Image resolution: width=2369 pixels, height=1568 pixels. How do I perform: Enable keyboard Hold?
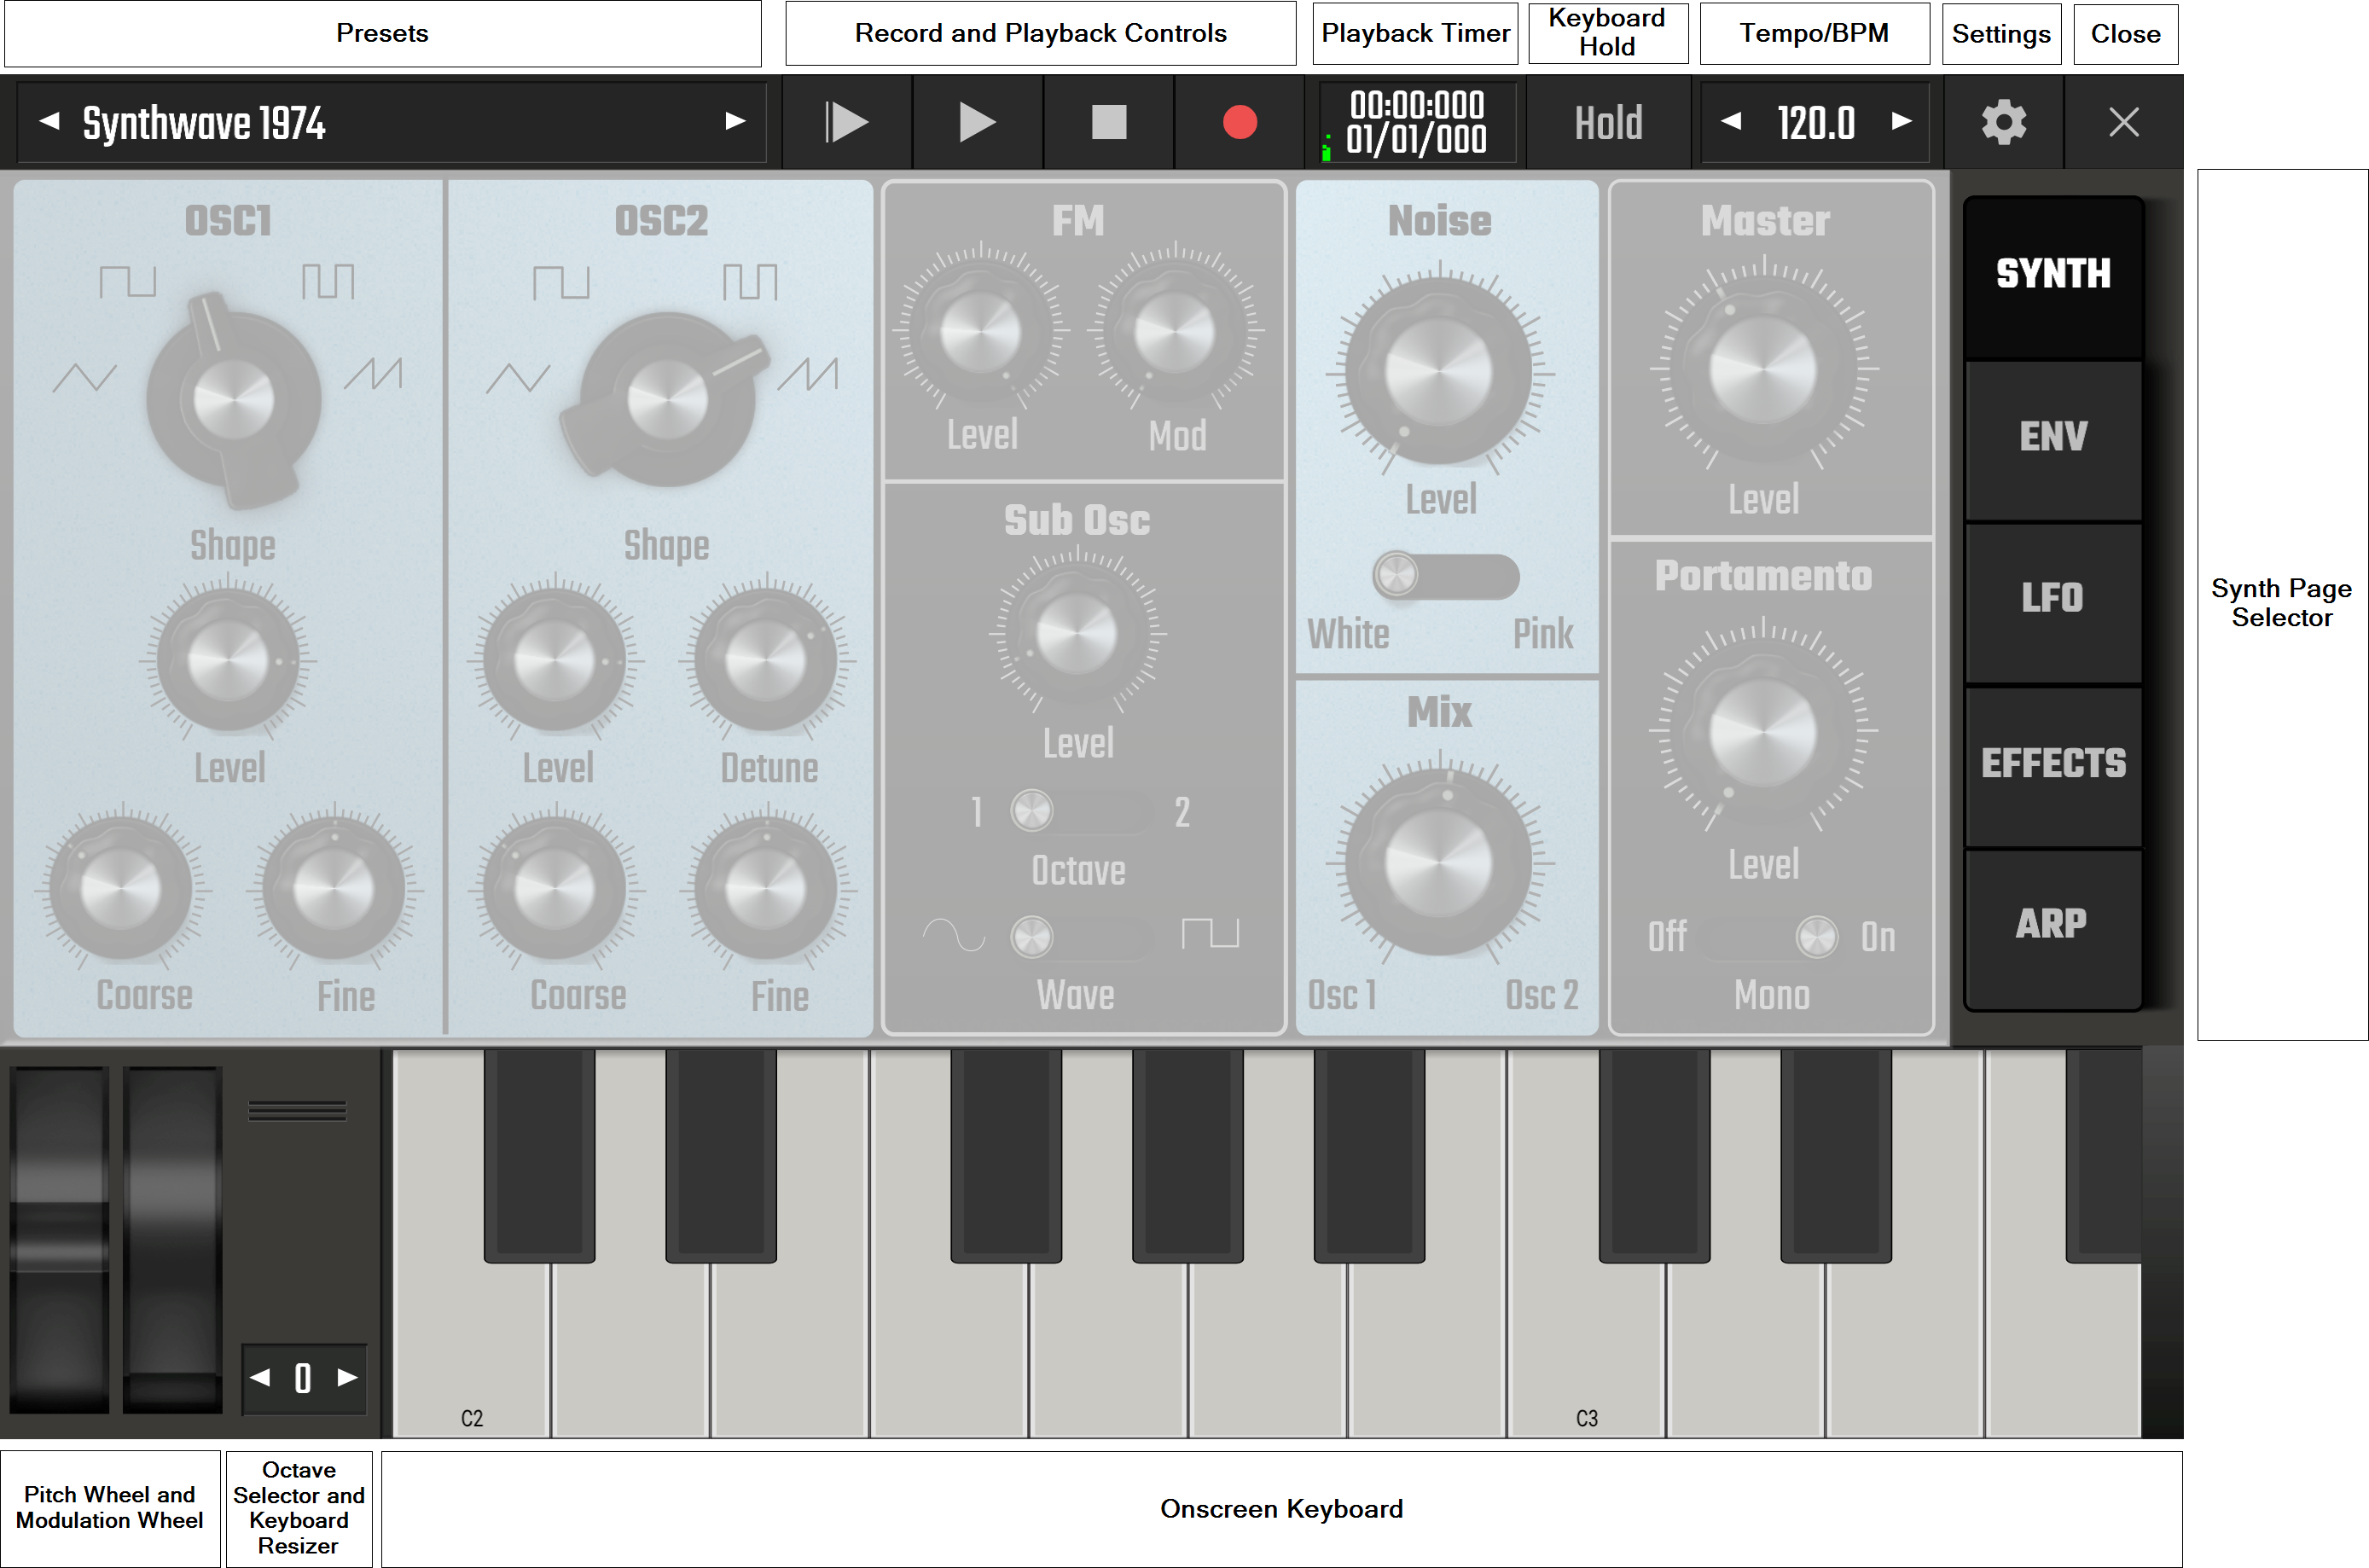pos(1608,123)
